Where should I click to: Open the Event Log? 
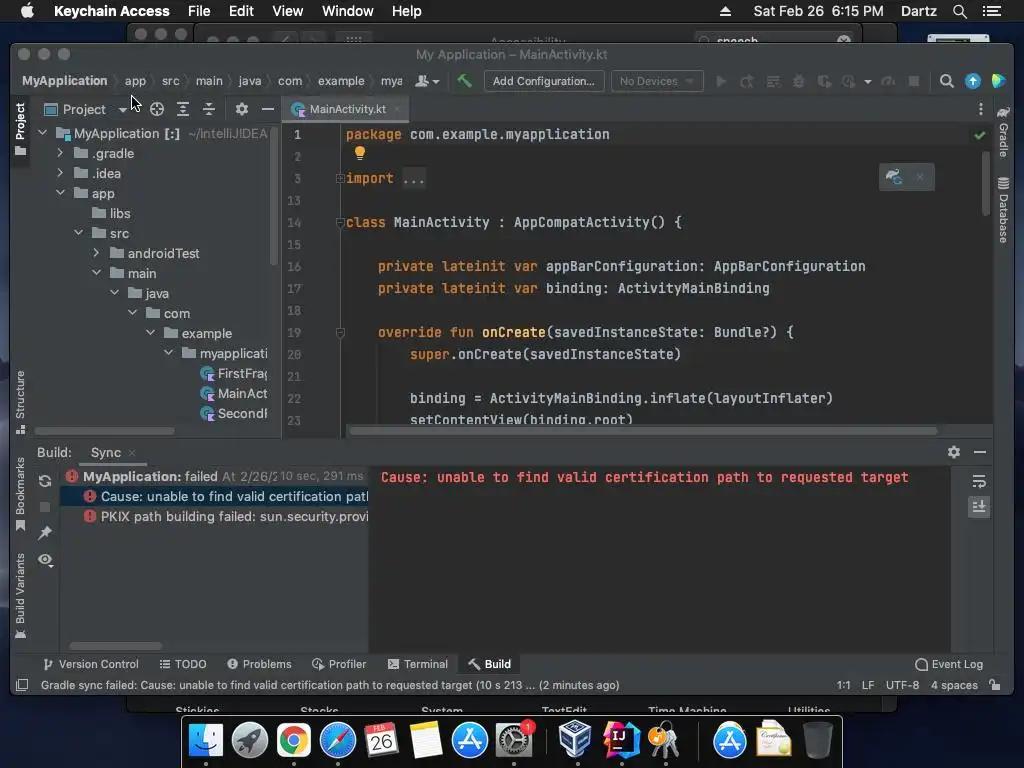pos(949,664)
